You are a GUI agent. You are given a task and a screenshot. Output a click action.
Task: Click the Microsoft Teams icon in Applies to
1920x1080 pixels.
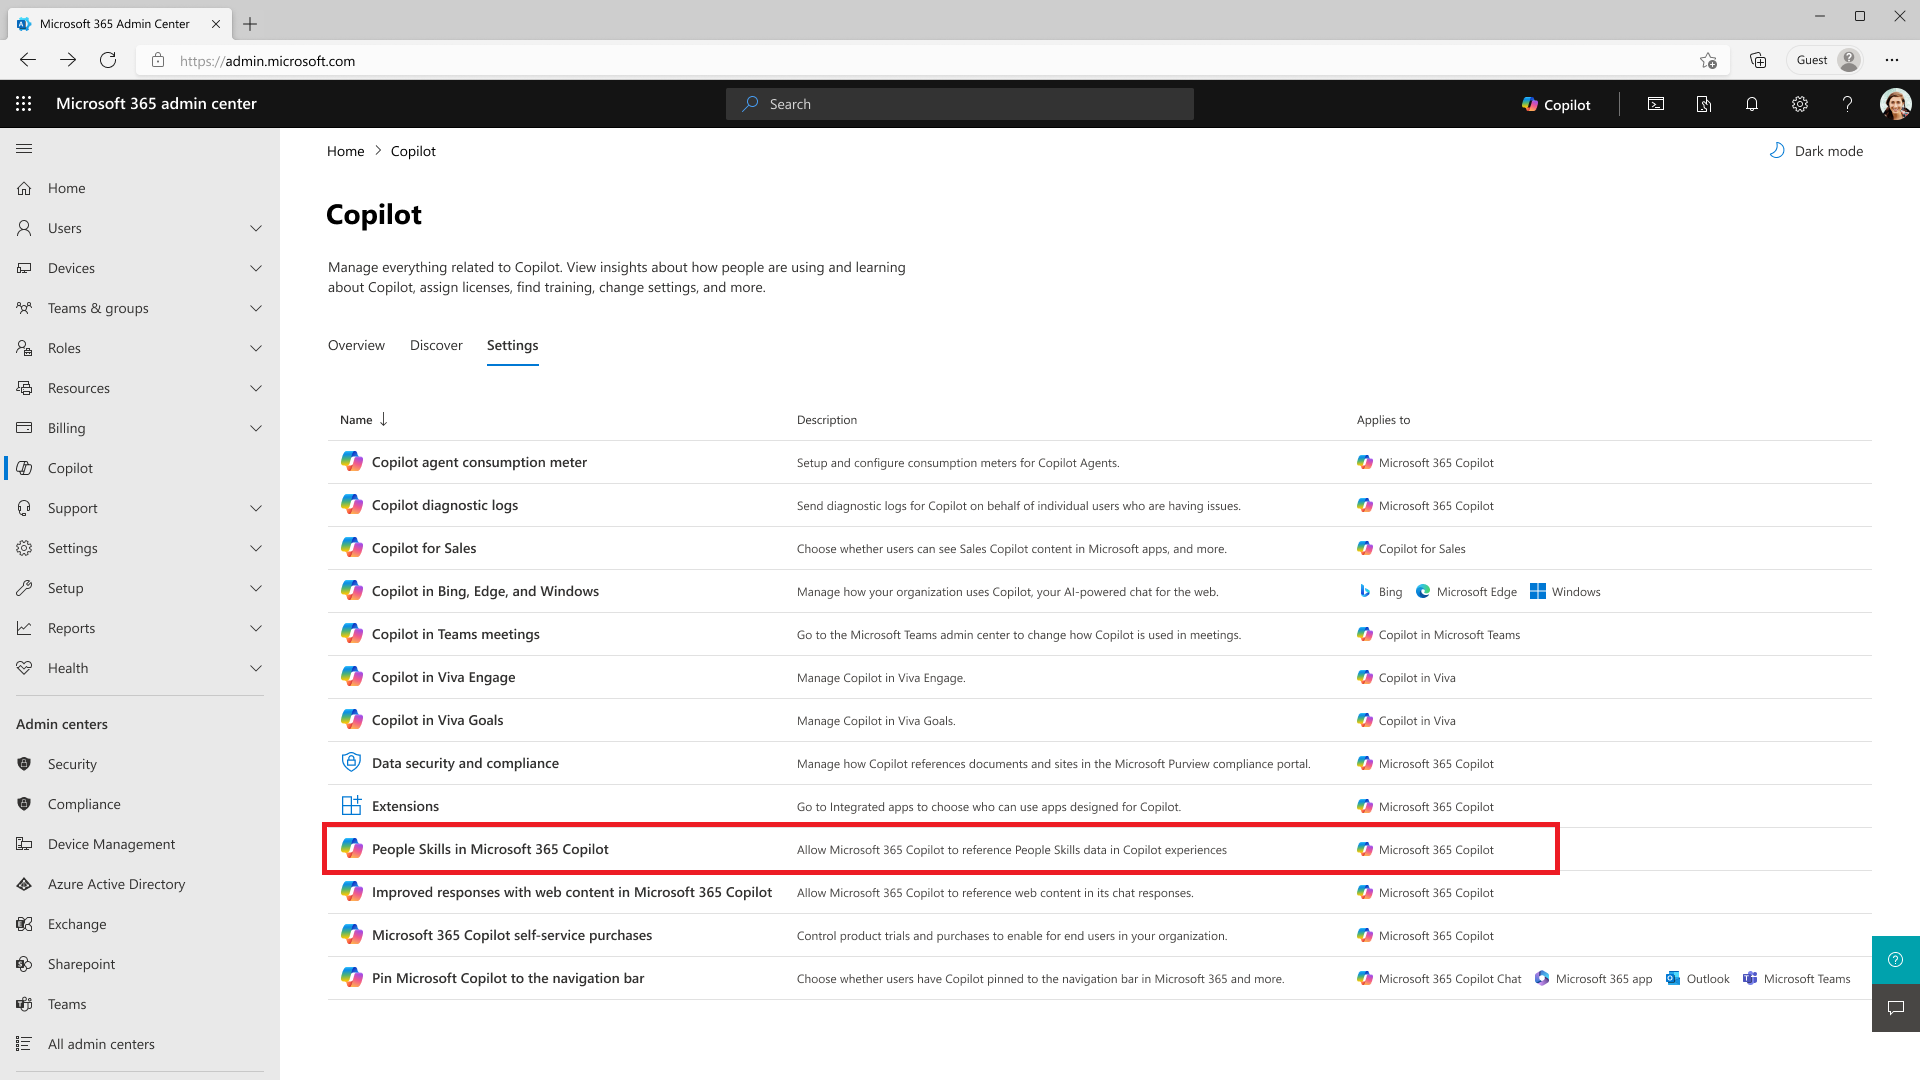(x=1750, y=979)
